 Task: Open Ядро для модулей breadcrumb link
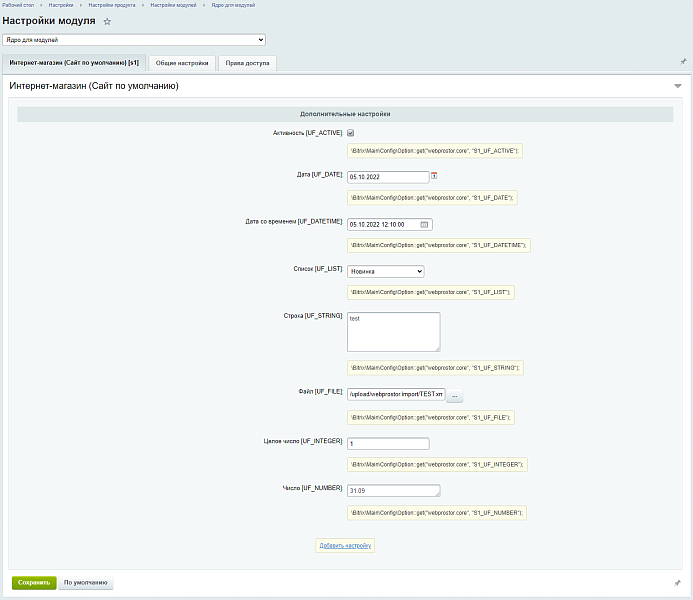[x=233, y=5]
